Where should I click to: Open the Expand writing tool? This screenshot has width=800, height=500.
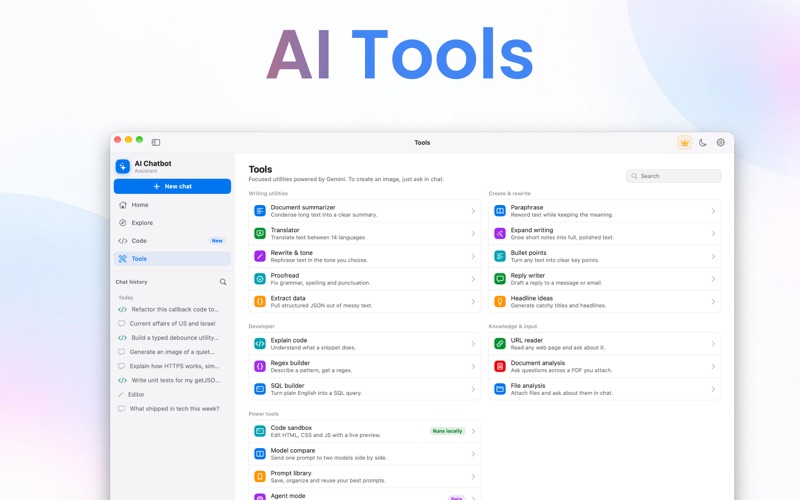coord(605,234)
